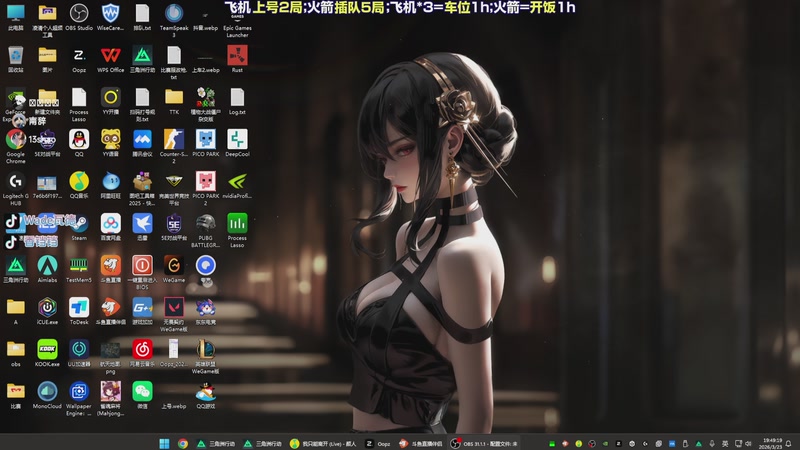Open the 百度网盘 Baidu Netdisk shortcut

tap(111, 227)
